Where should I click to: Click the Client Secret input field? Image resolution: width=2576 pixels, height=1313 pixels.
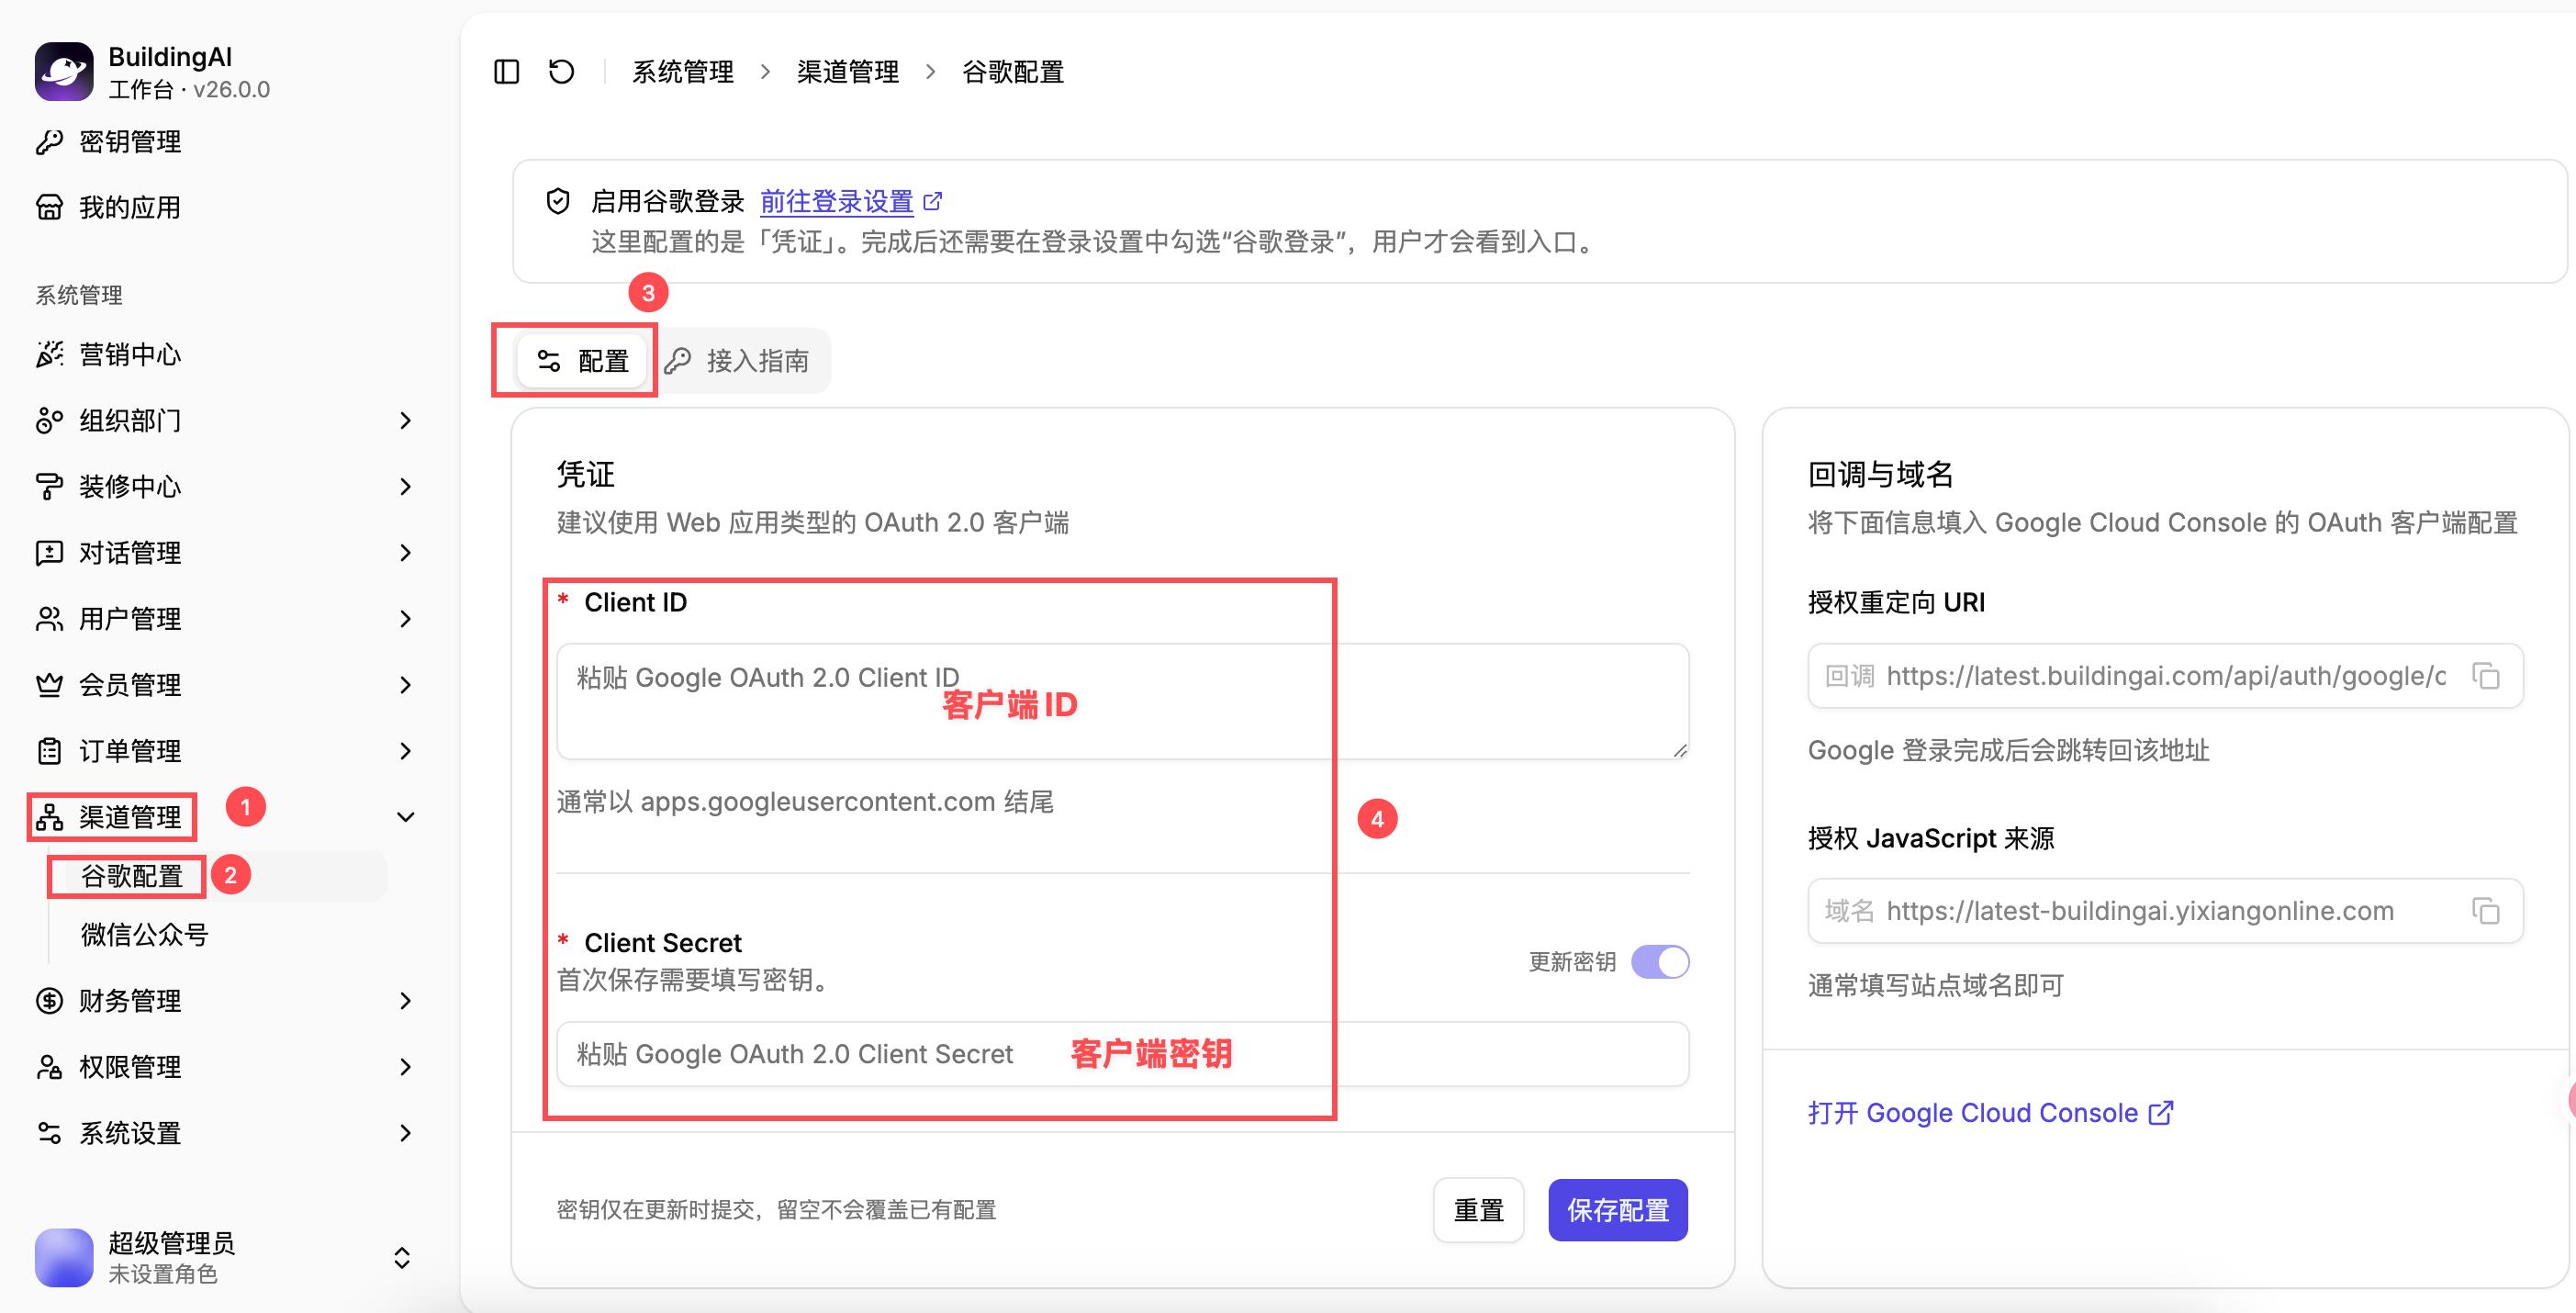pos(1122,1054)
